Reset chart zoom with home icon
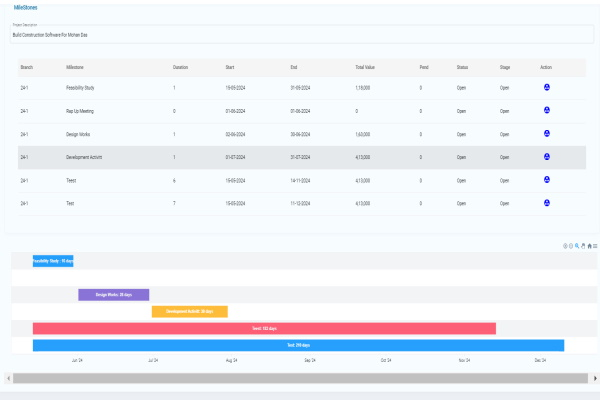The width and height of the screenshot is (600, 400). pyautogui.click(x=590, y=245)
